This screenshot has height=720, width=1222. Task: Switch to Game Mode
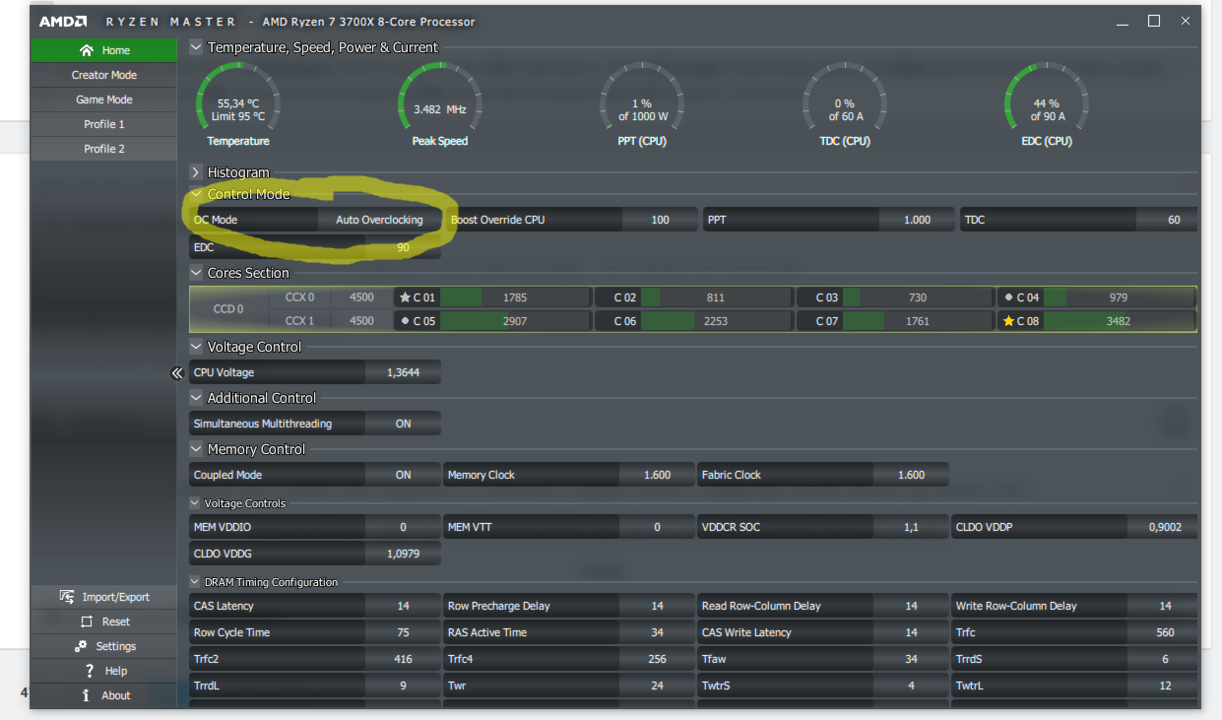click(104, 100)
